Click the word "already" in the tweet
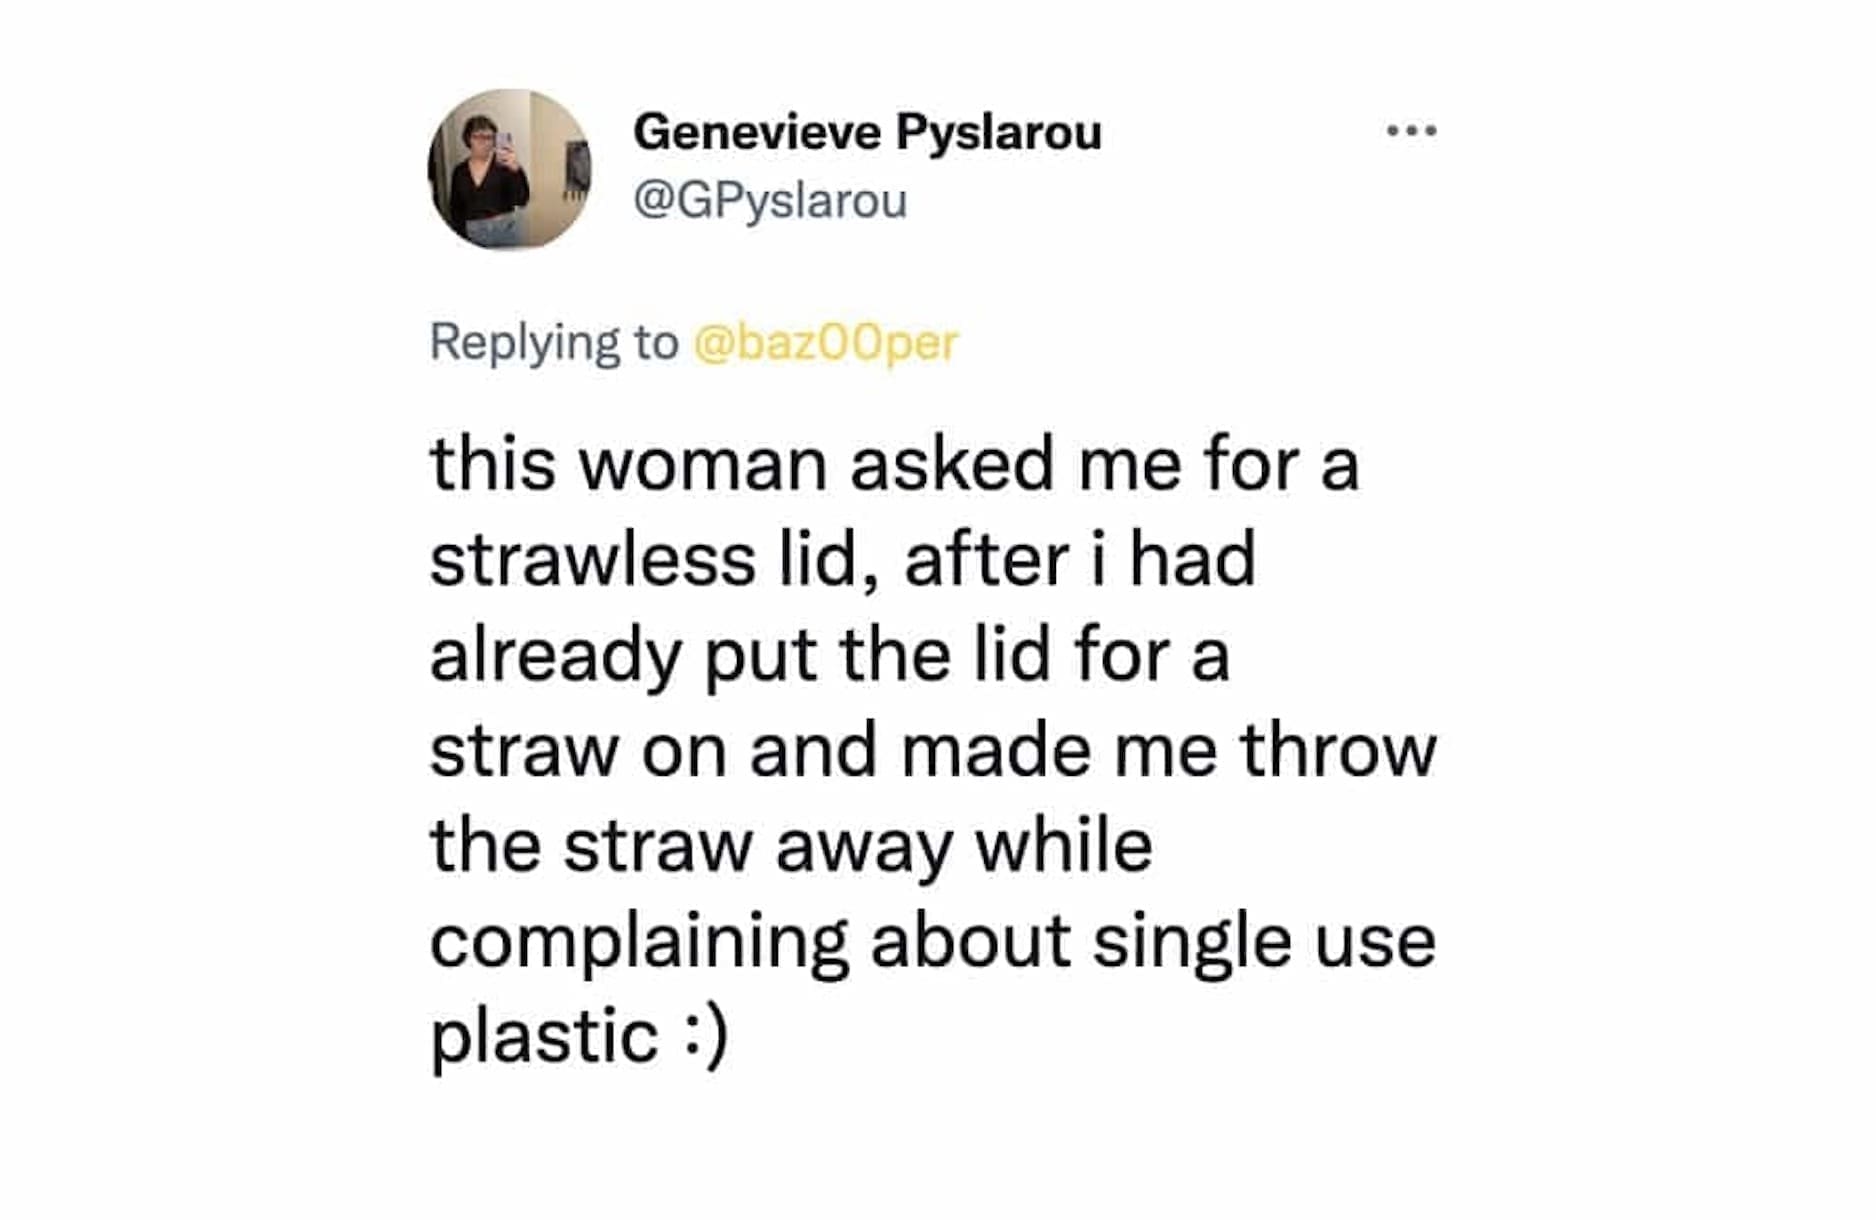Viewport: 1876px width, 1220px height. (x=555, y=657)
